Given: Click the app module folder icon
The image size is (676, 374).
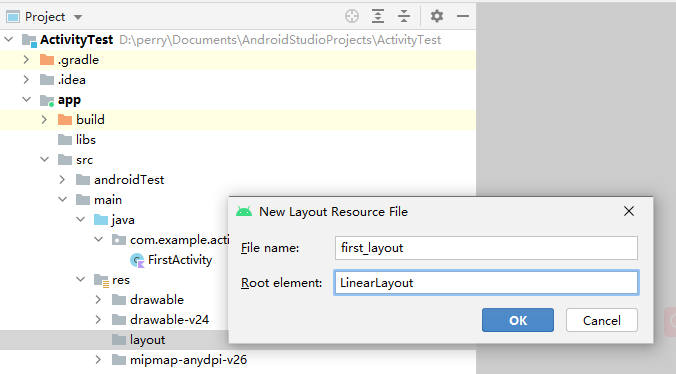Looking at the screenshot, I should point(47,100).
